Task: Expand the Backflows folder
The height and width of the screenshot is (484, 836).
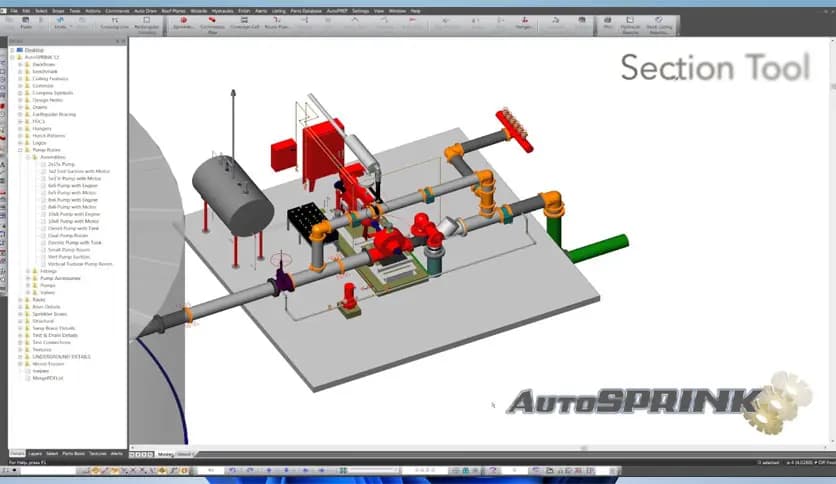Action: (20, 64)
